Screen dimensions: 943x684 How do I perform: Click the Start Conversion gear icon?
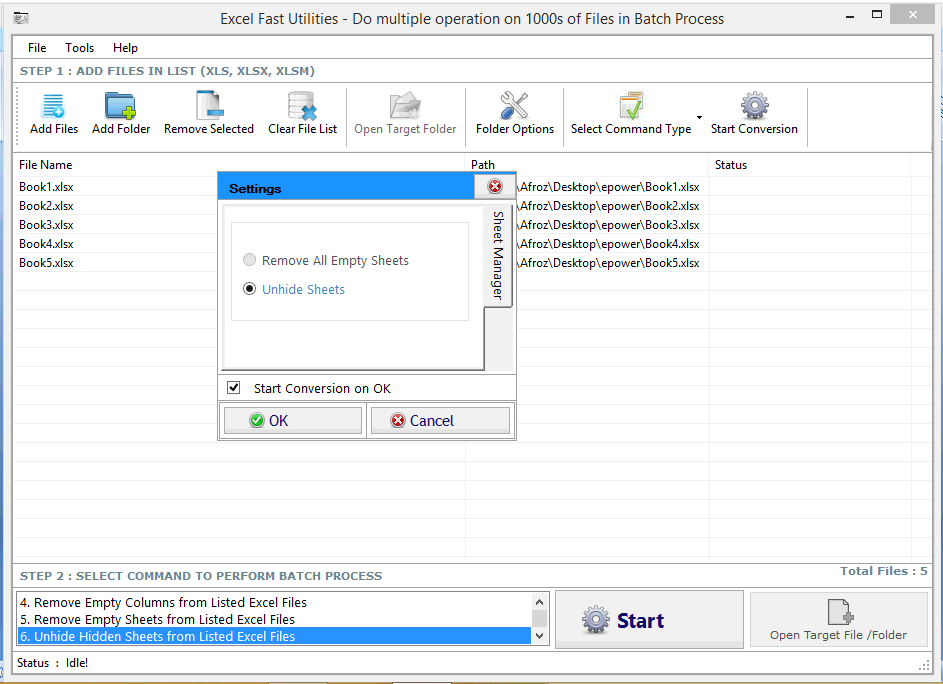click(x=754, y=105)
